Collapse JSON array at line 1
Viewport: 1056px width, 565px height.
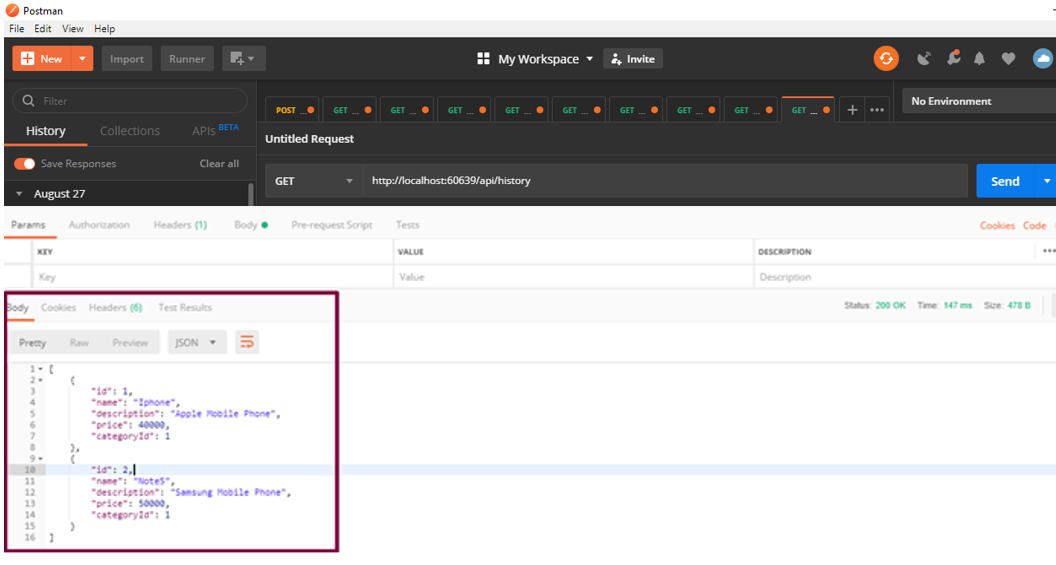pos(39,369)
